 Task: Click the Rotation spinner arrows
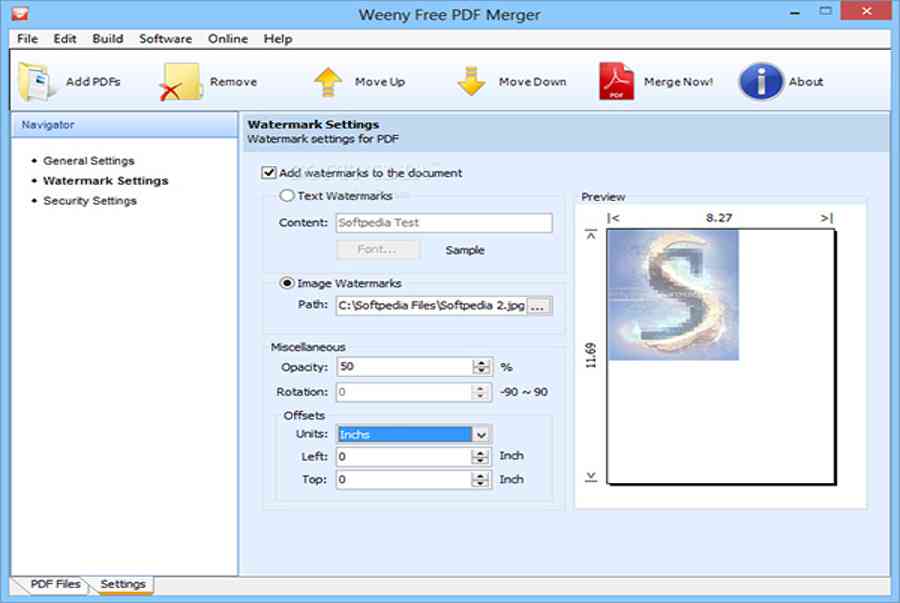click(481, 392)
